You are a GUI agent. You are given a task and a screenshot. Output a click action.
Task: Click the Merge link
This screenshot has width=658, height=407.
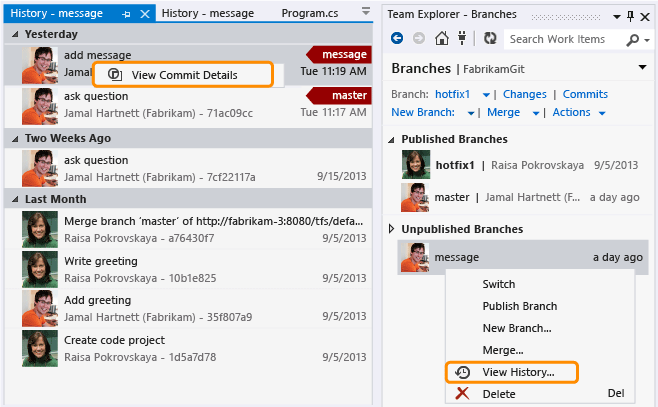click(x=503, y=112)
